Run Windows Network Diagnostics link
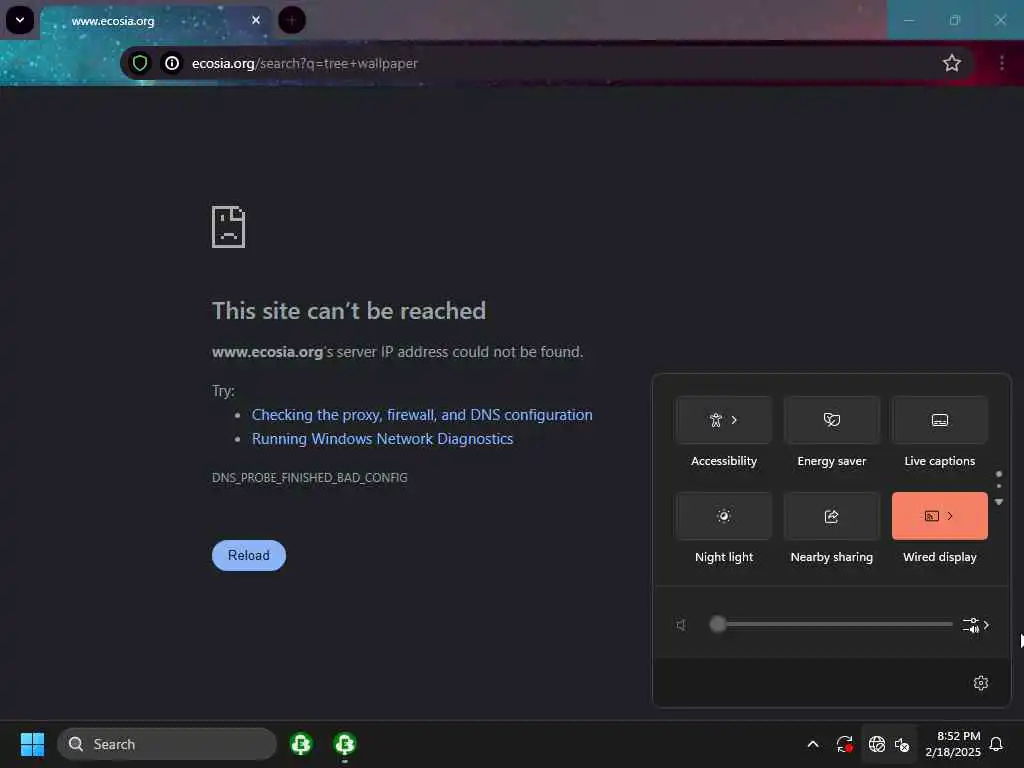Screen dimensions: 1024x768 point(382,439)
